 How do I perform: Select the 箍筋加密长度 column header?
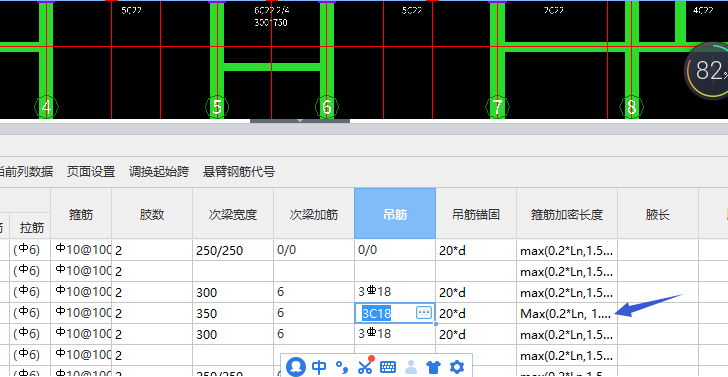click(x=567, y=214)
